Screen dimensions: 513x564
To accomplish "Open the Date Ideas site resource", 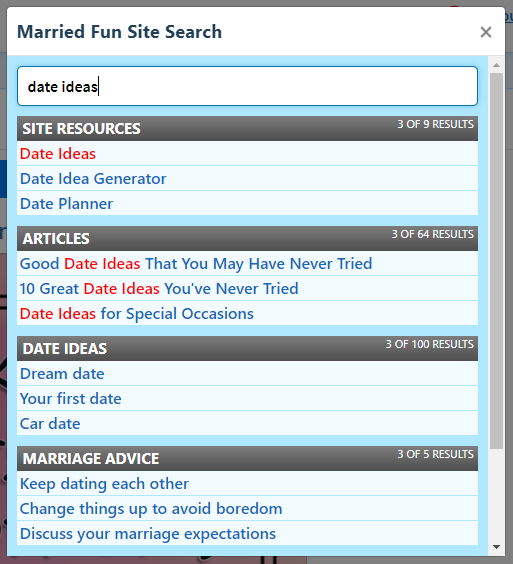I will 58,154.
